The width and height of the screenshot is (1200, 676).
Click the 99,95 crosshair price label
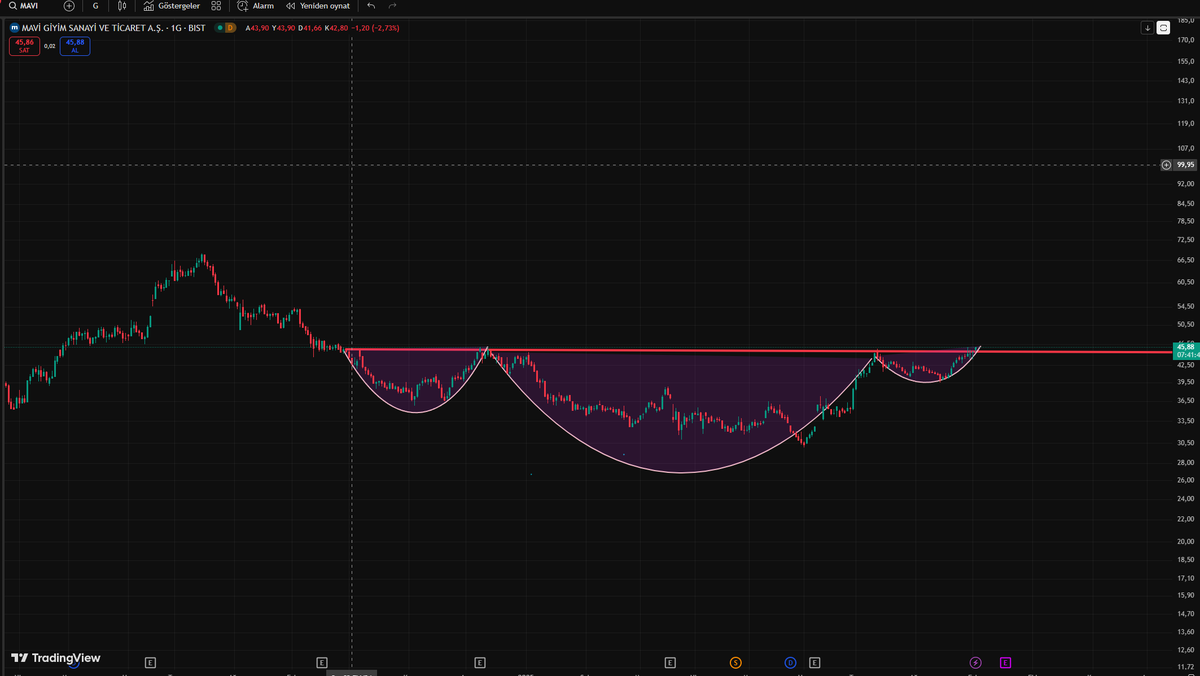pos(1186,165)
